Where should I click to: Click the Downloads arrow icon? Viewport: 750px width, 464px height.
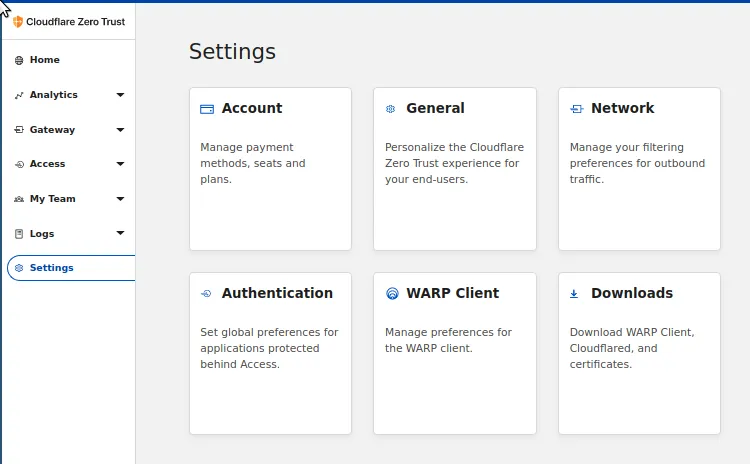574,294
